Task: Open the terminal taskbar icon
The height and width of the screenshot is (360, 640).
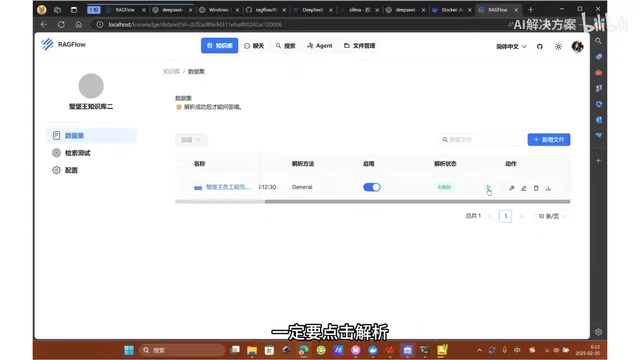Action: coord(424,350)
